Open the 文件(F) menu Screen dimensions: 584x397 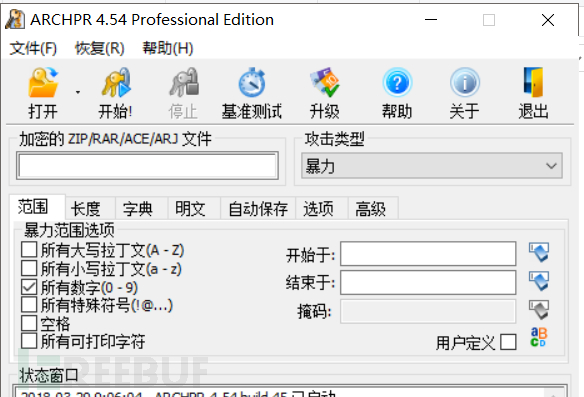coord(33,48)
